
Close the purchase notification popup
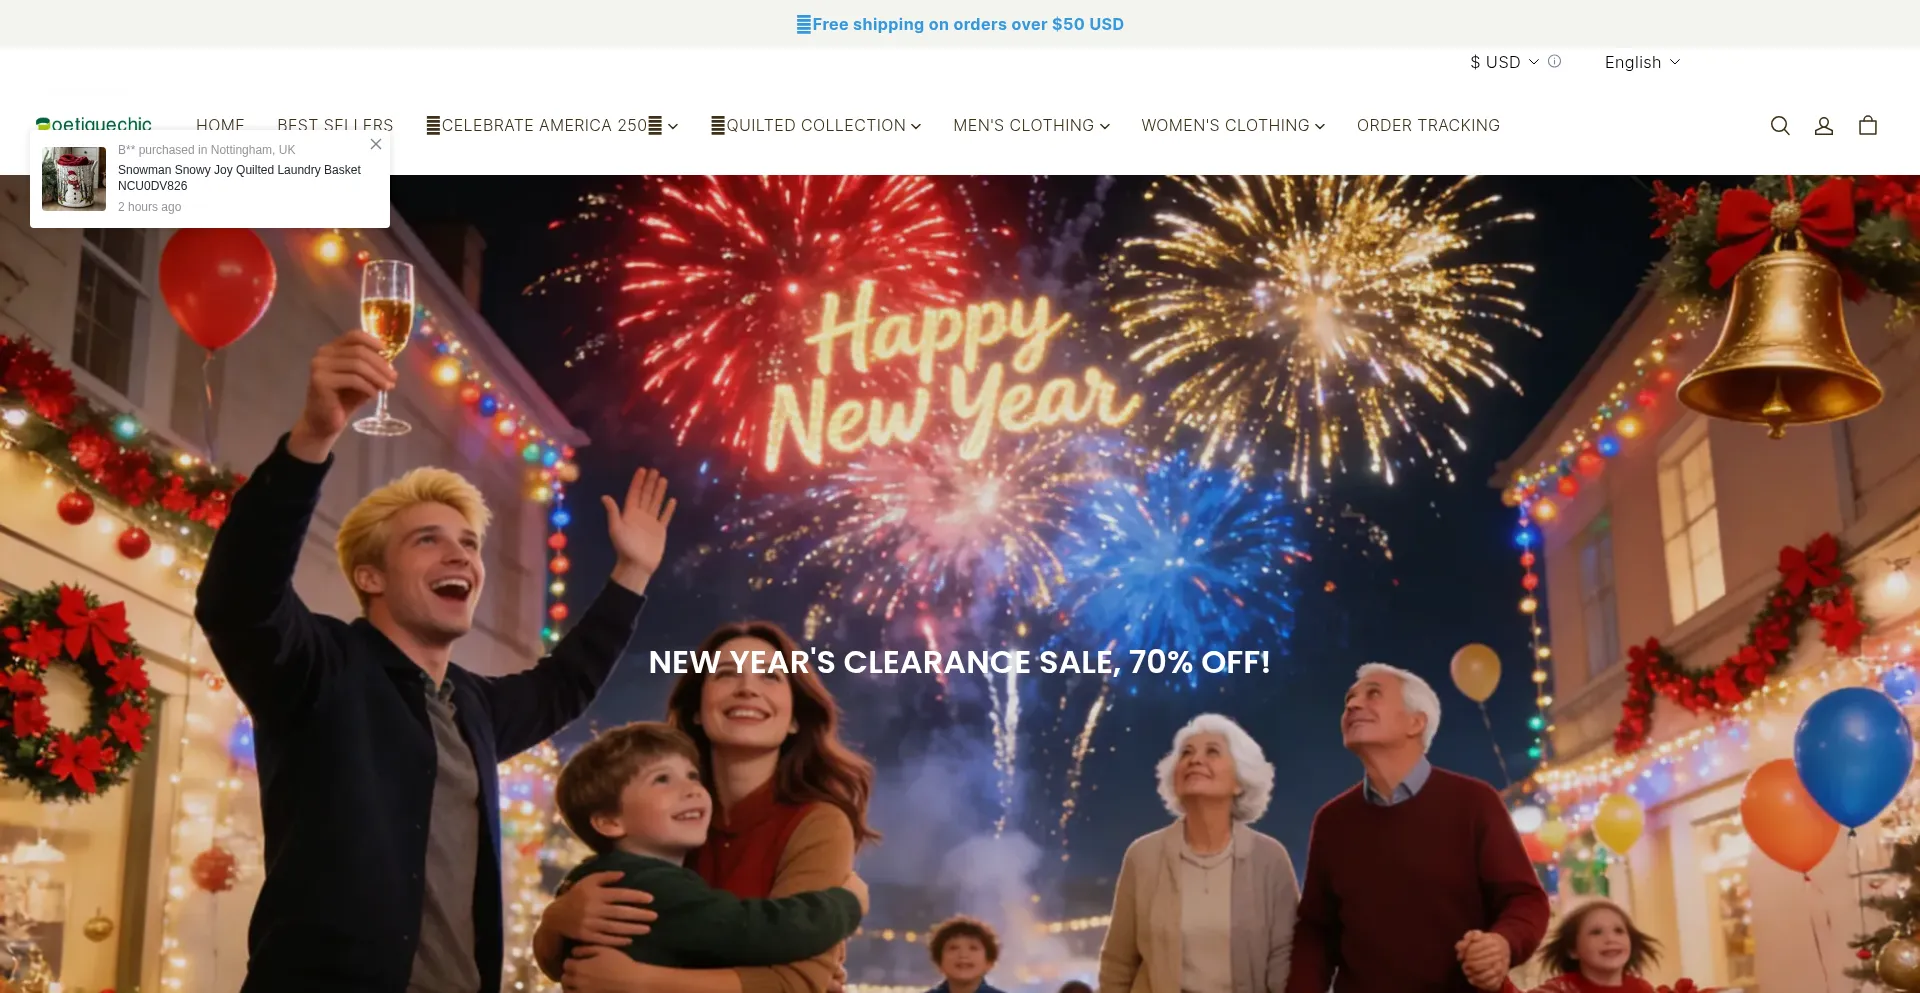point(376,144)
